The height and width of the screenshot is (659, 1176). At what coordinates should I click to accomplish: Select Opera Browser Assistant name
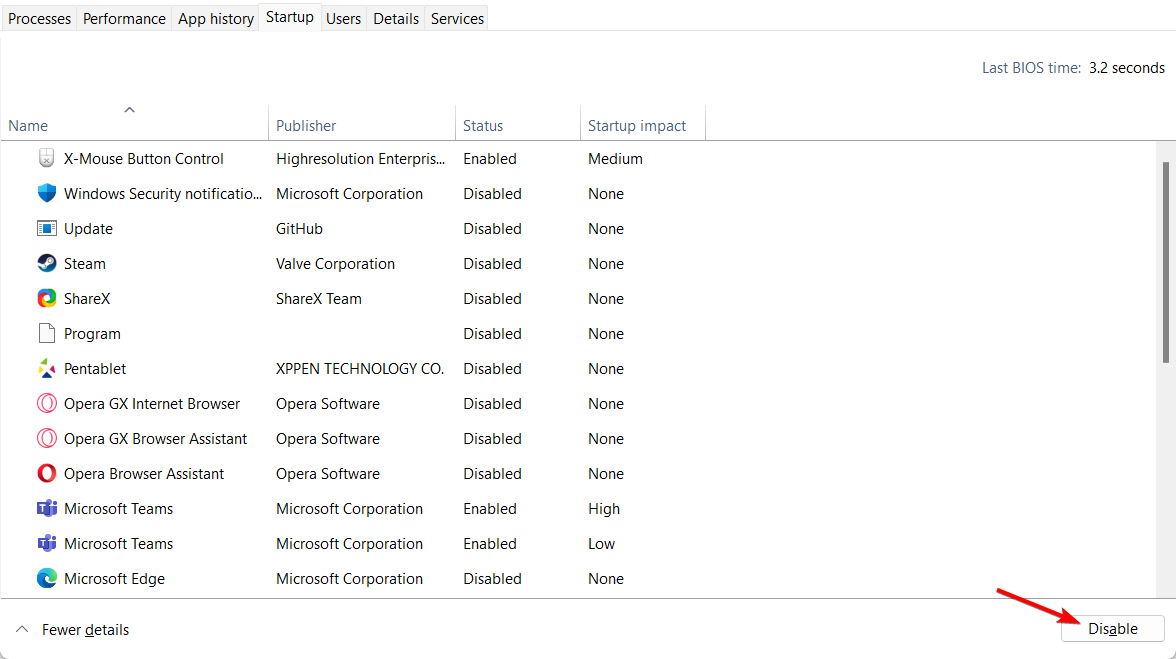[x=144, y=474]
